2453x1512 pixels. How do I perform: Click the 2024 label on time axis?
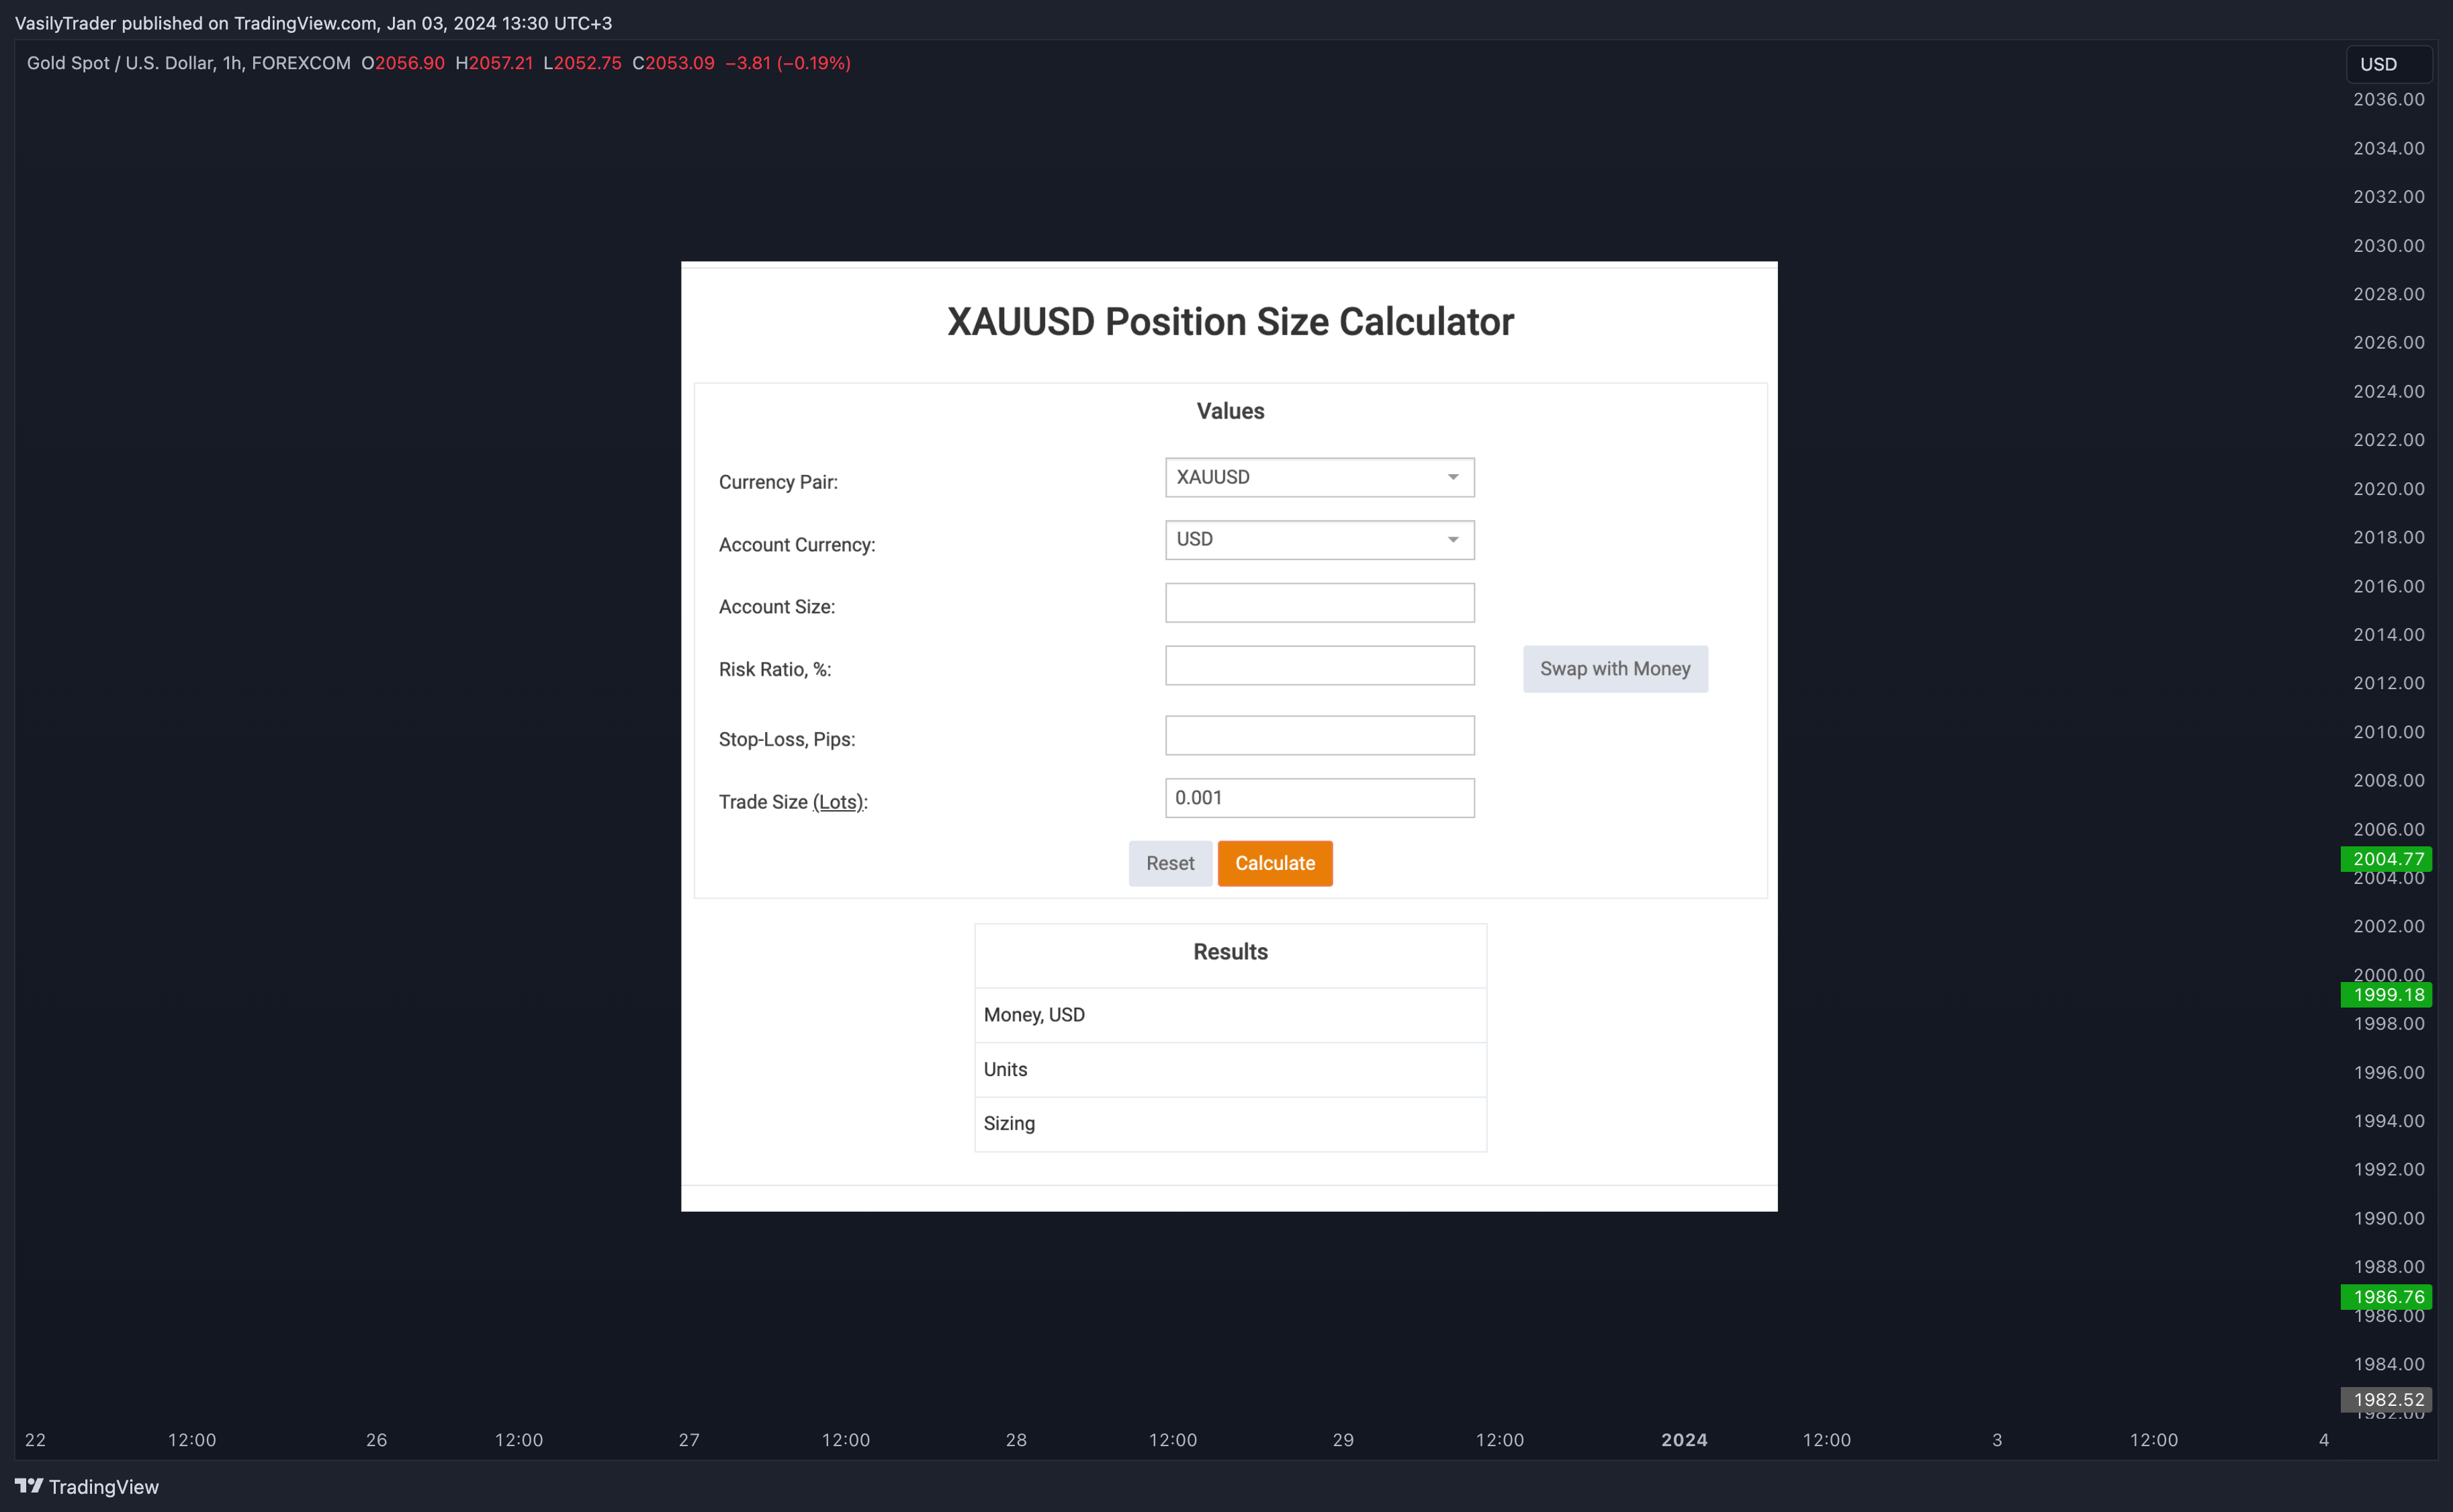point(1684,1440)
